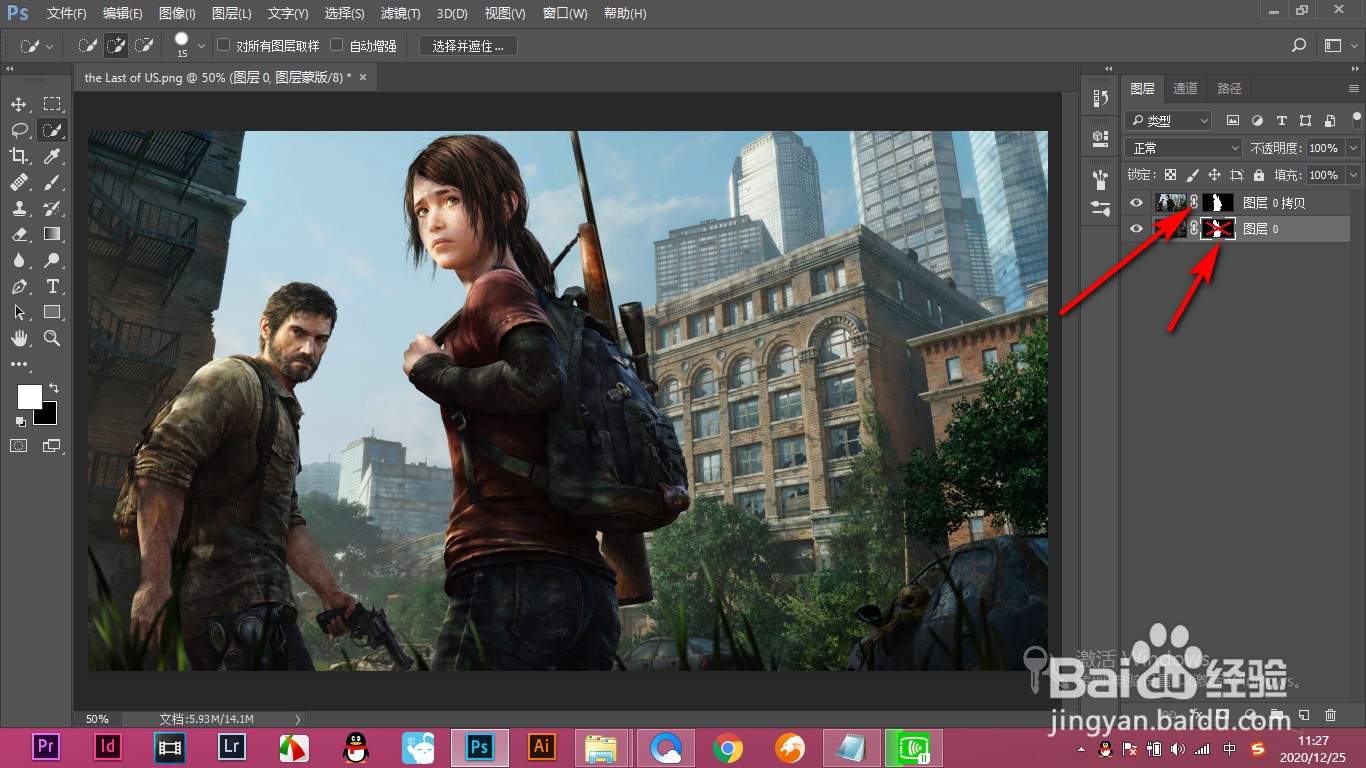
Task: Unlink the mask on 图层 0 拷贝
Action: point(1194,202)
